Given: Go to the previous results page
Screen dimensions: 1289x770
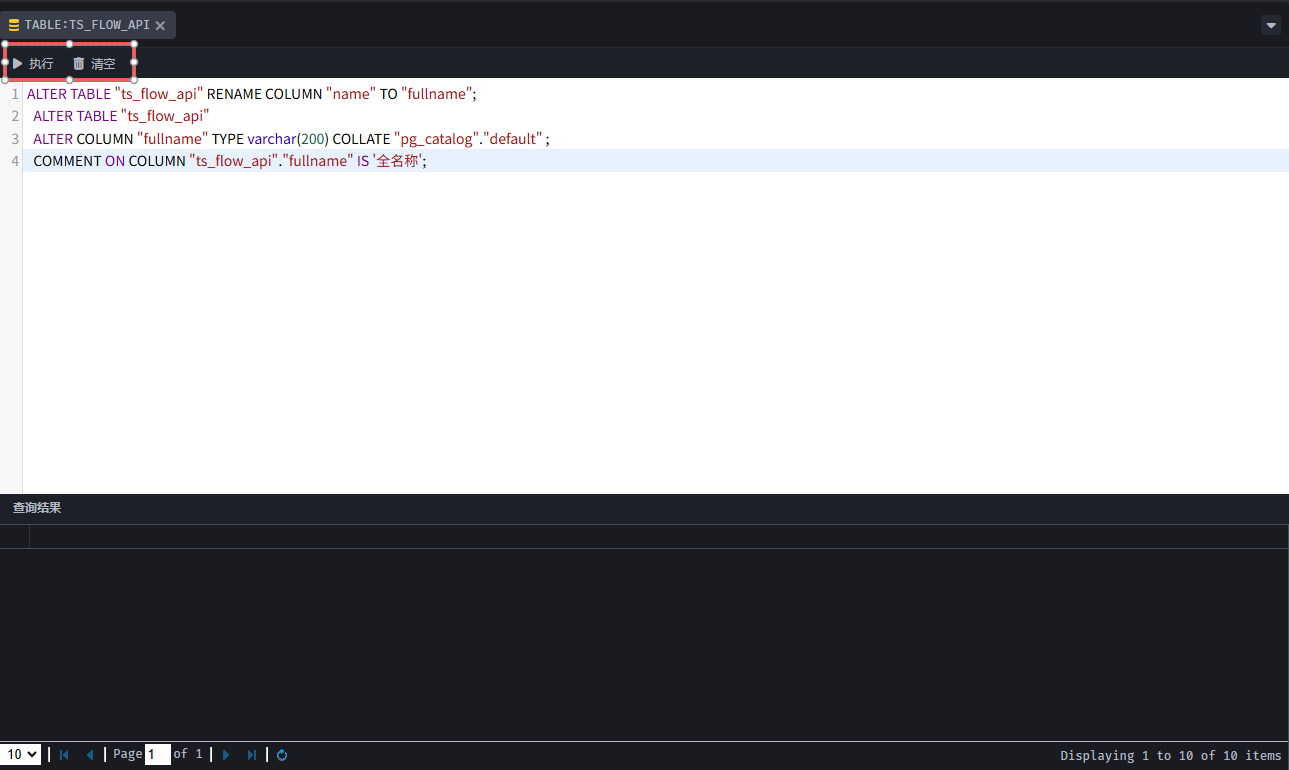Looking at the screenshot, I should [89, 755].
